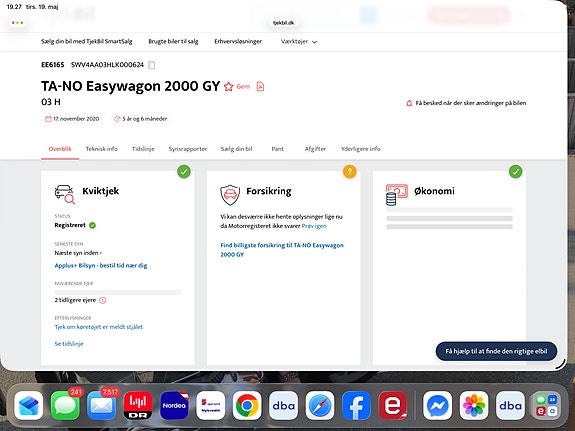This screenshot has width=575, height=431.
Task: Copy the VIN number with clipboard icon
Action: click(x=151, y=65)
